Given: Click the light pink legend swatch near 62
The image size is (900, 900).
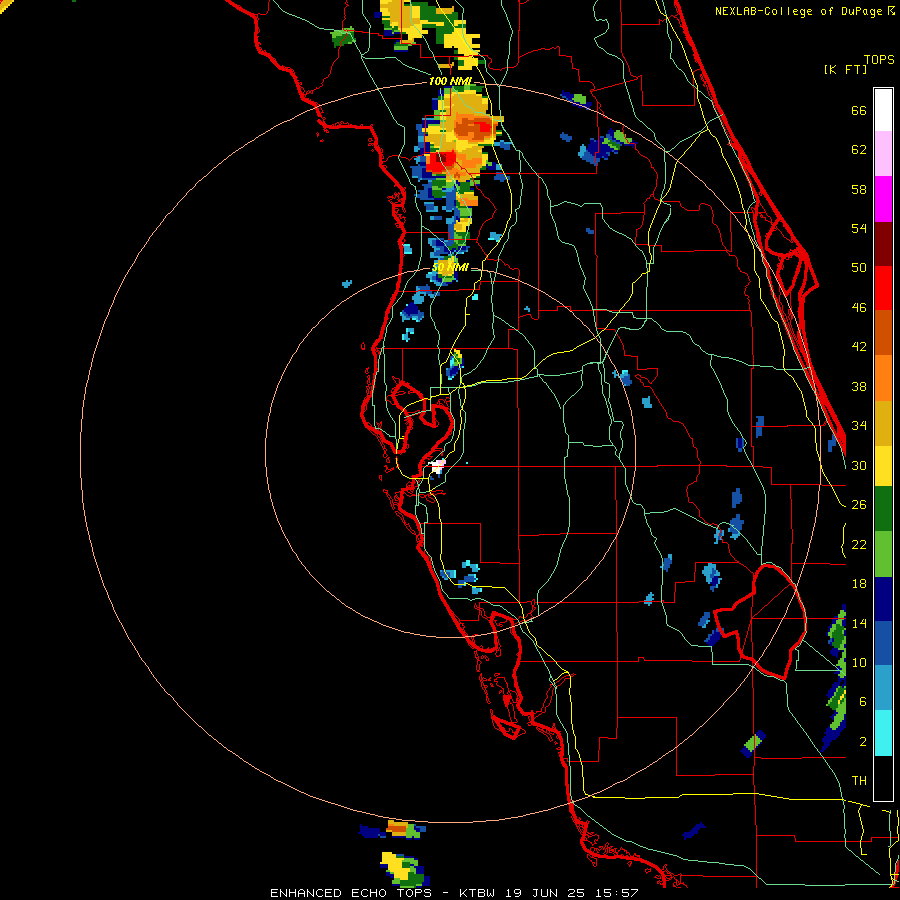Looking at the screenshot, I should (x=883, y=153).
